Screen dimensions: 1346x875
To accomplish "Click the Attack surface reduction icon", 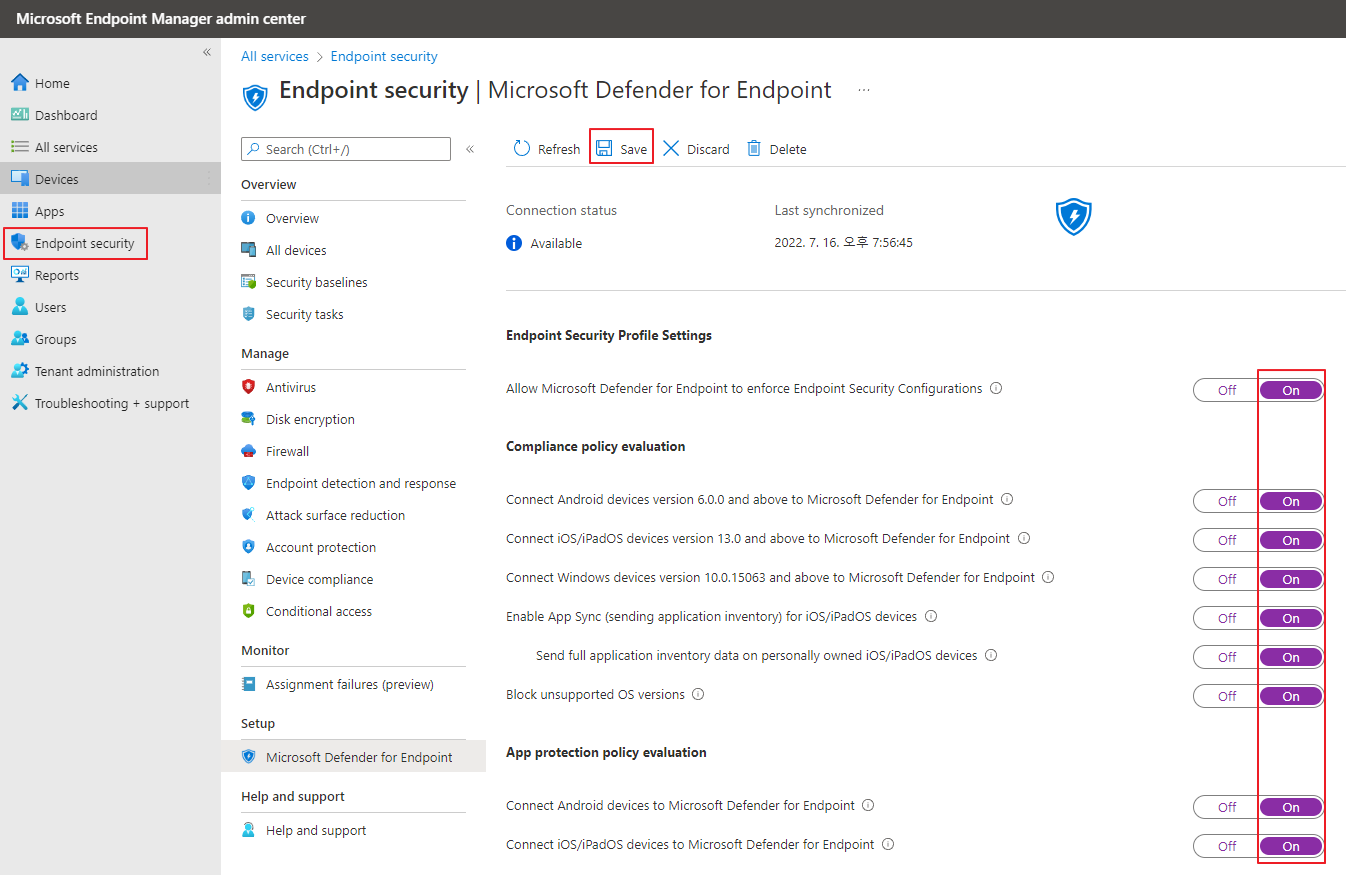I will pyautogui.click(x=249, y=515).
